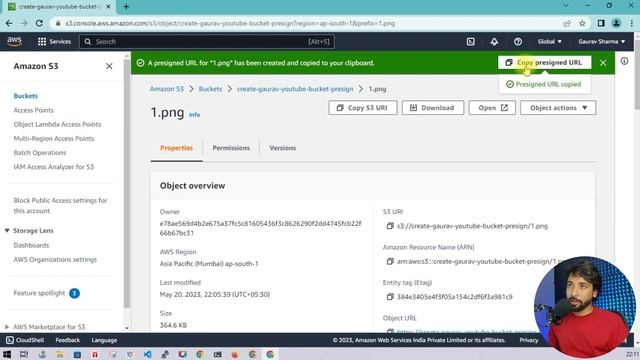The width and height of the screenshot is (640, 360).
Task: Go to Buckets breadcrumb link
Action: coord(210,89)
